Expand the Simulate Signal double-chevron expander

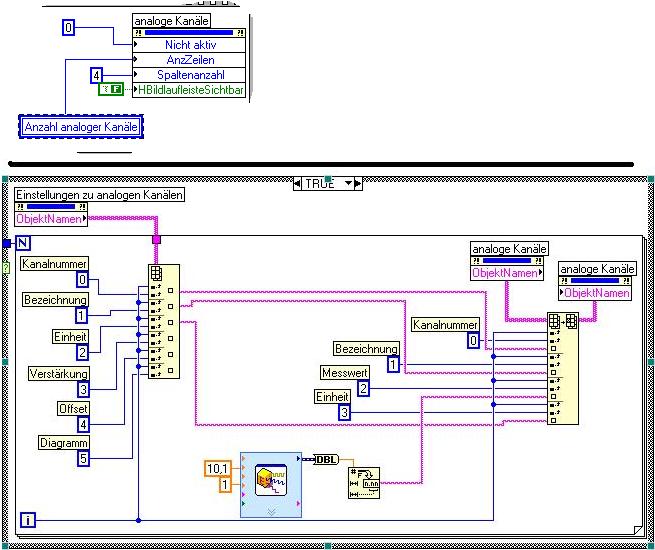(x=271, y=511)
